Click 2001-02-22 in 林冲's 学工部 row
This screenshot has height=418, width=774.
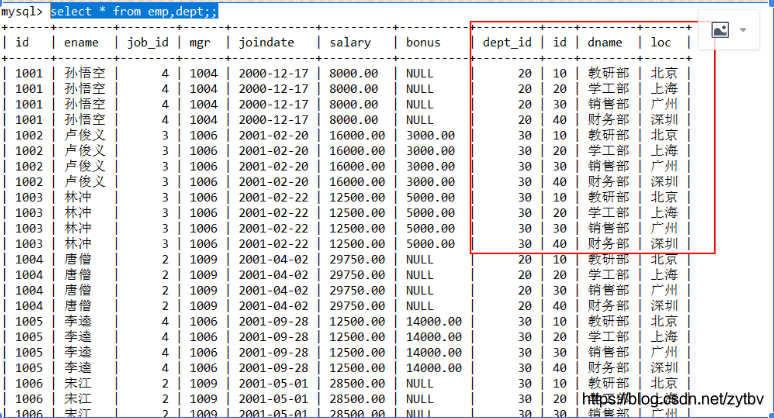coord(273,213)
